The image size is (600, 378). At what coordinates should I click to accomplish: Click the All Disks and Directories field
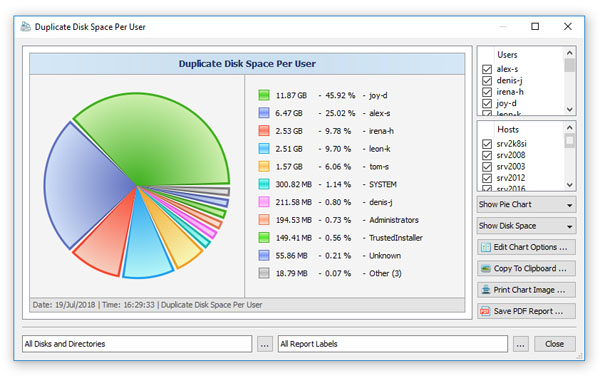137,344
